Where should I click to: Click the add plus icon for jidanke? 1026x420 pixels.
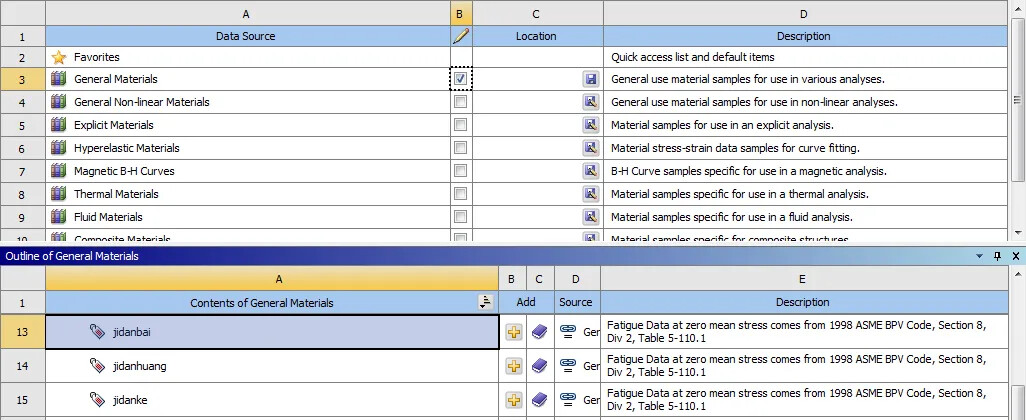point(513,400)
